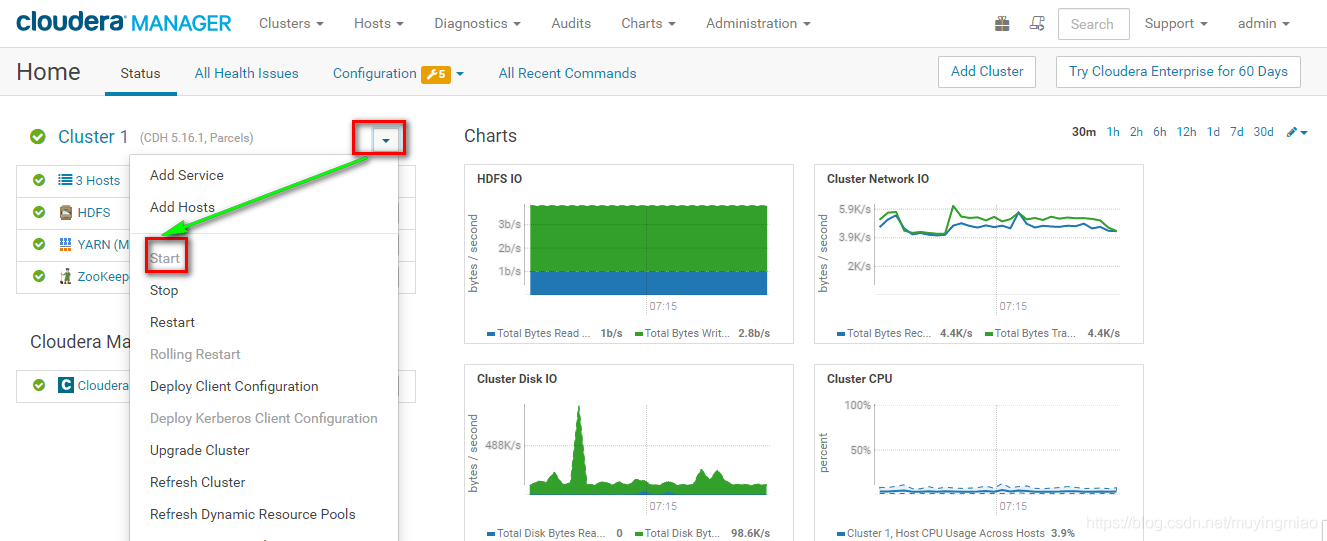Click the hosts list icon
Screen dimensions: 1327x541
[x=65, y=180]
